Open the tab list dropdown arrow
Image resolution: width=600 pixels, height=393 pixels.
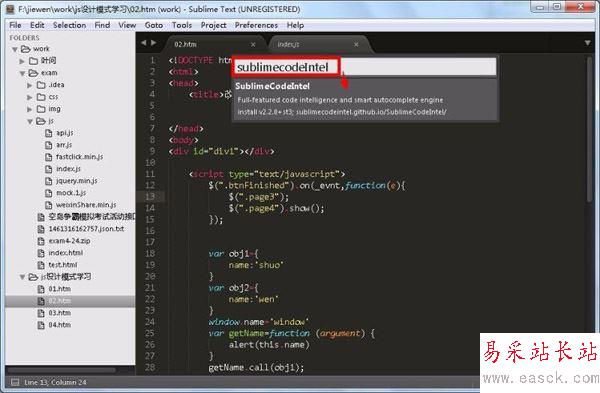point(587,43)
